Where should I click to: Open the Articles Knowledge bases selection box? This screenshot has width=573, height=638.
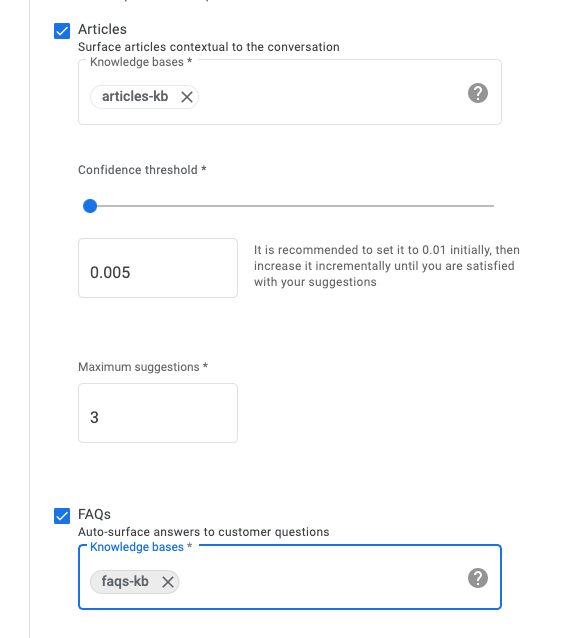pyautogui.click(x=290, y=92)
